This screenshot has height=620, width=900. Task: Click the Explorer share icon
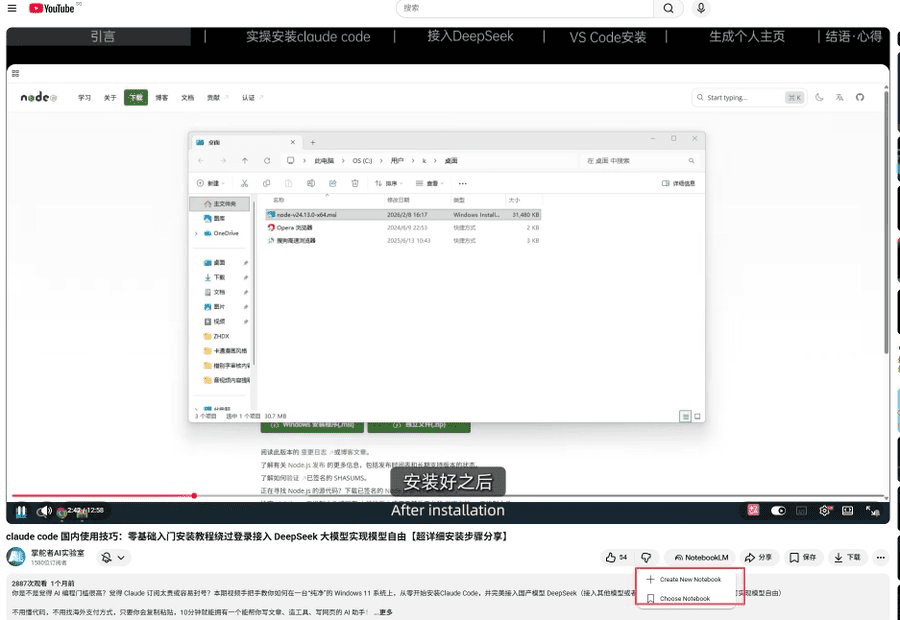click(x=332, y=183)
